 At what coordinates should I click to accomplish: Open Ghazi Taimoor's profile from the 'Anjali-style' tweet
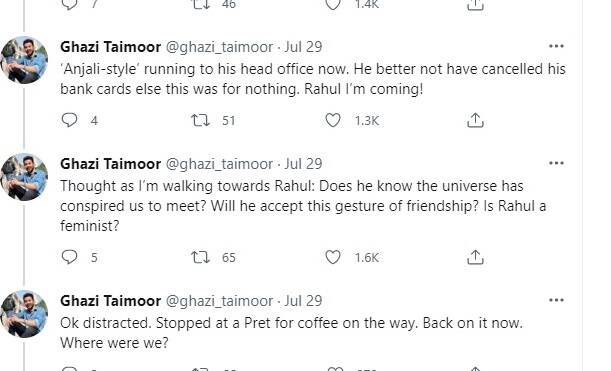coord(111,47)
